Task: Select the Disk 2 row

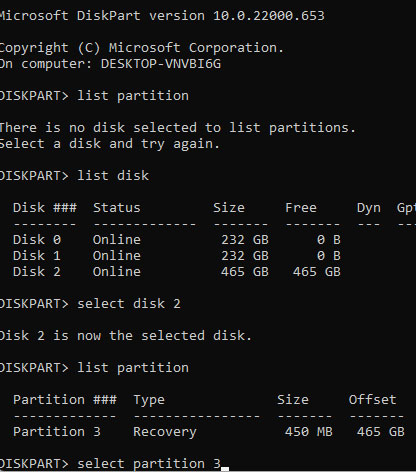Action: [x=177, y=272]
